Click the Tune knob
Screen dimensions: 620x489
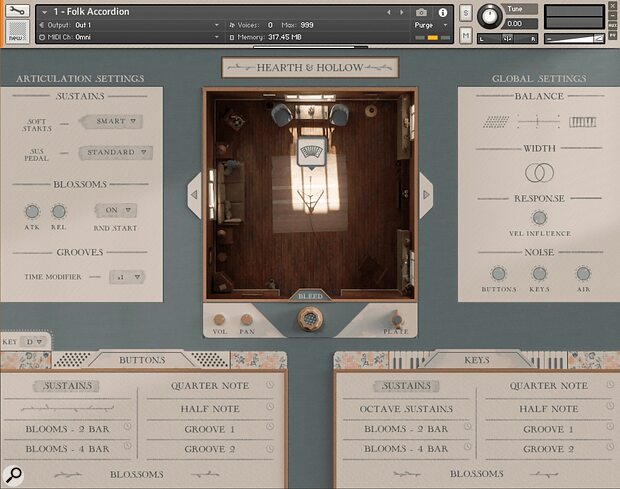point(490,17)
